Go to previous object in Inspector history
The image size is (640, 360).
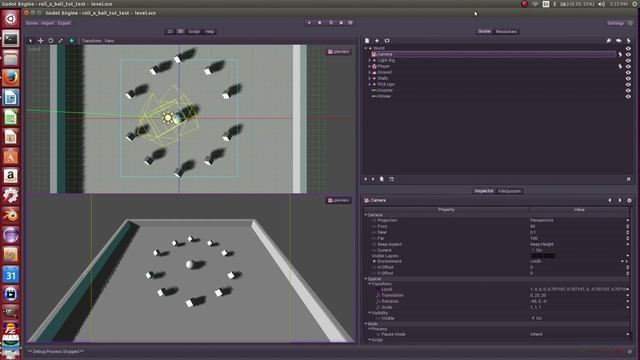[x=610, y=200]
